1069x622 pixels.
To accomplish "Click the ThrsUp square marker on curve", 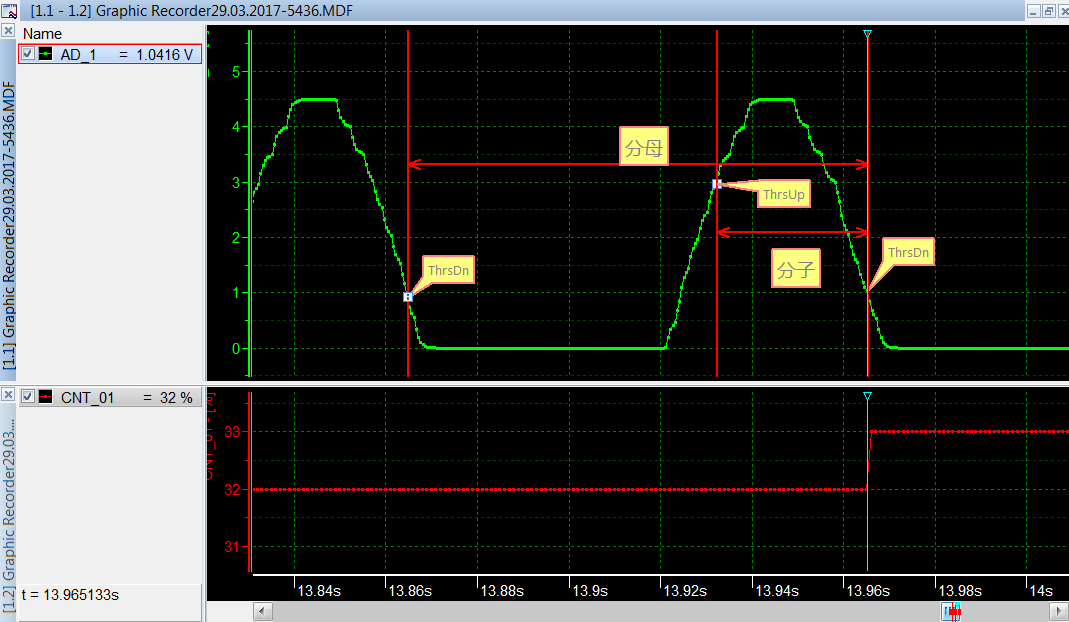I will pyautogui.click(x=717, y=184).
